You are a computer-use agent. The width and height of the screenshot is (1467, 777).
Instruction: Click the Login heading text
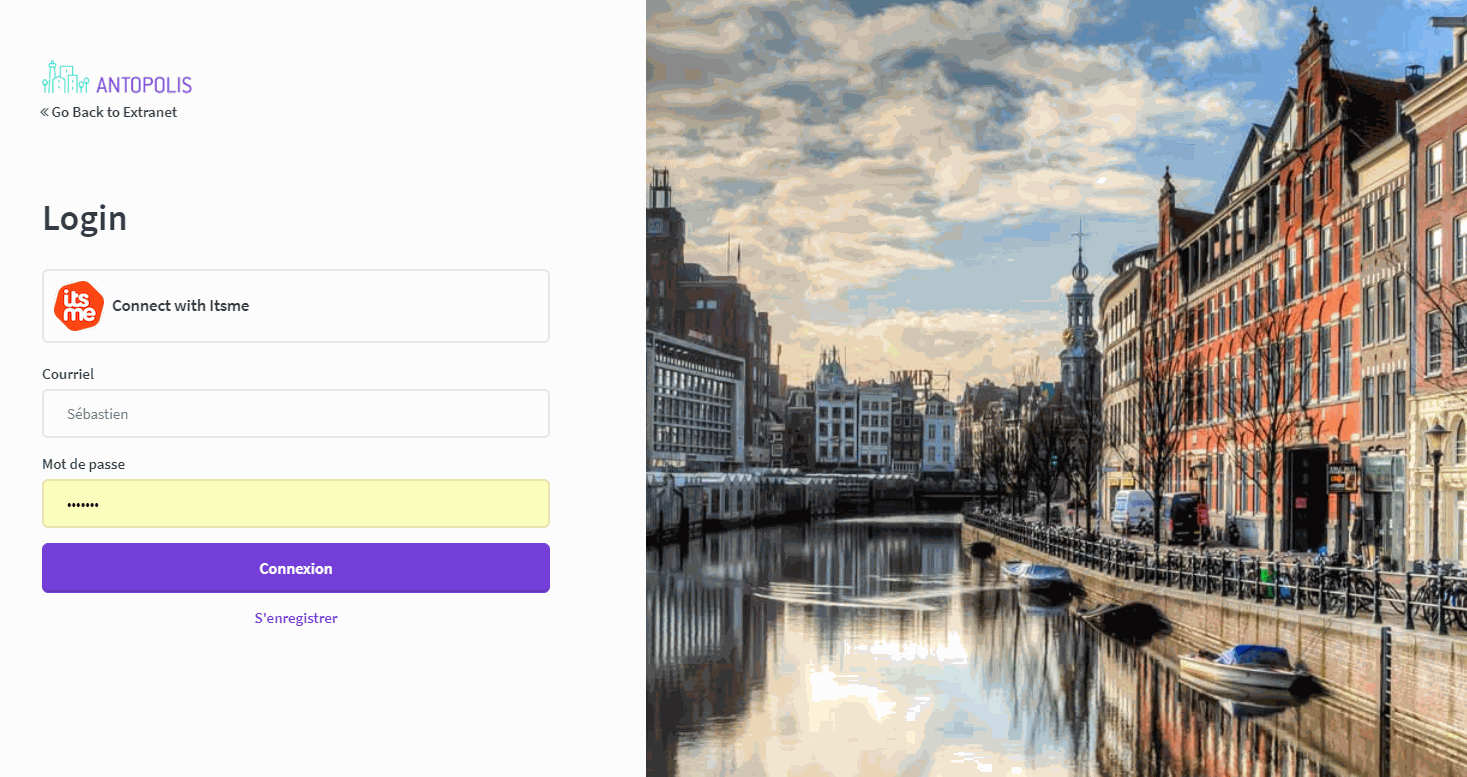(85, 218)
